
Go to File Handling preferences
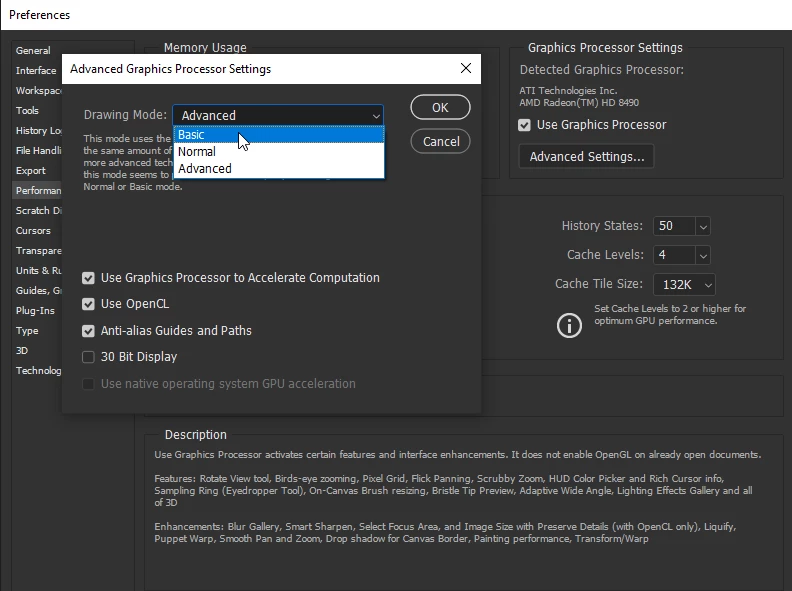coord(38,151)
